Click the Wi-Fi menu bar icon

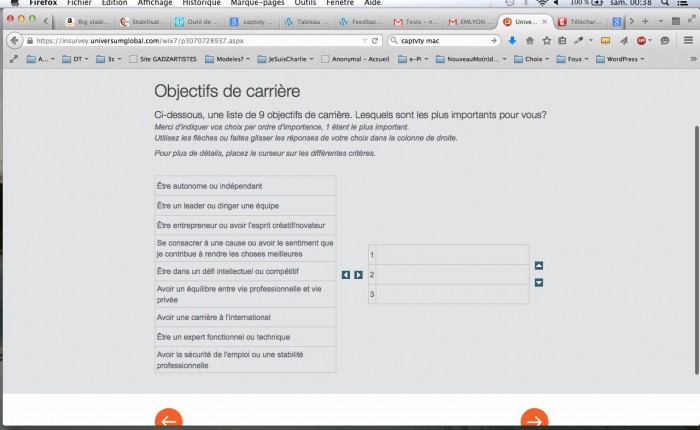click(x=542, y=3)
